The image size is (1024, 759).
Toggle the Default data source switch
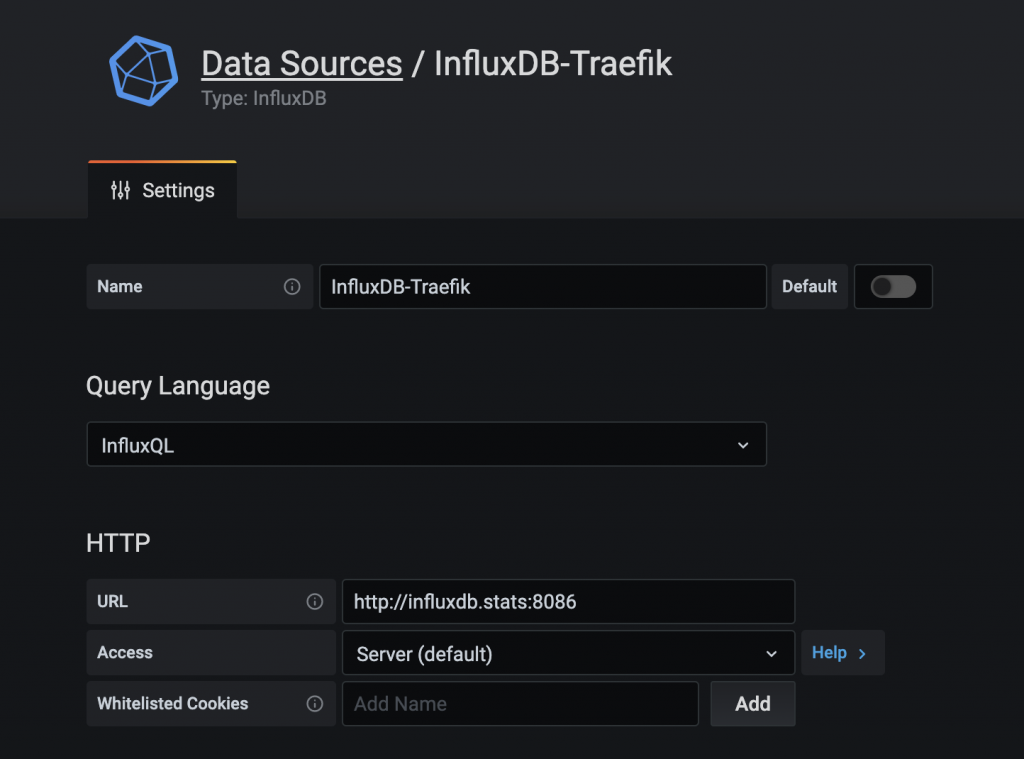[893, 287]
